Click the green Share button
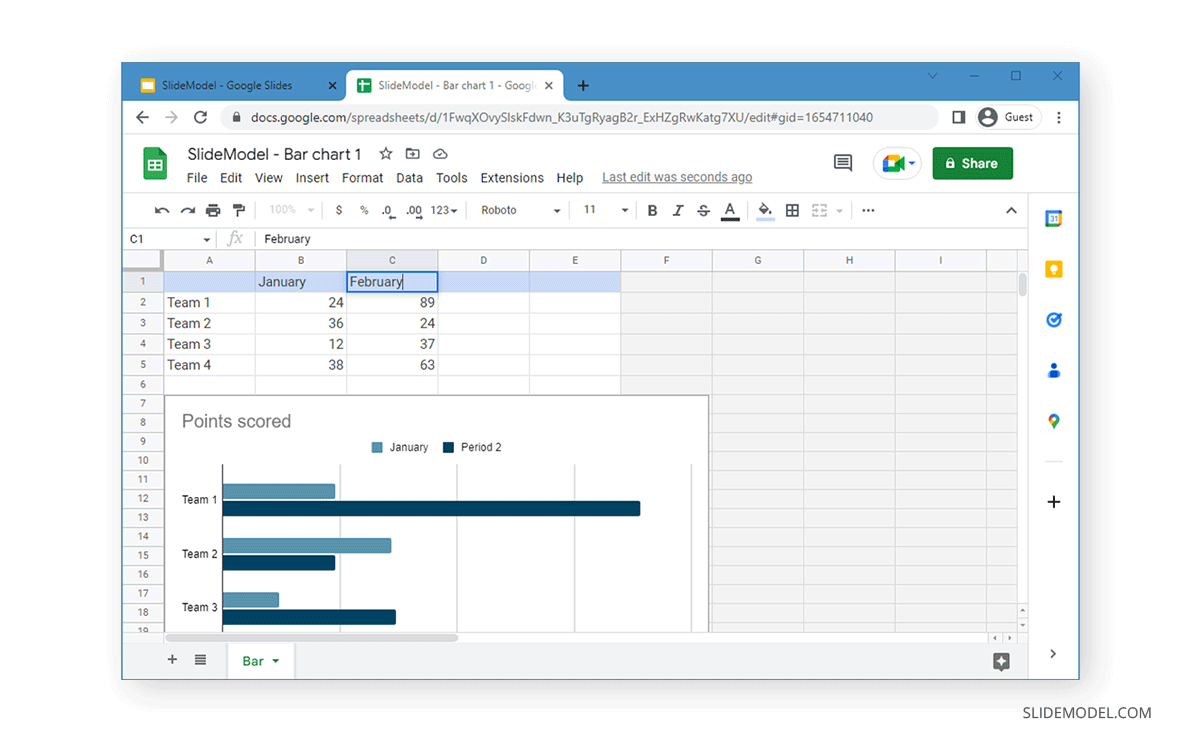 click(972, 162)
